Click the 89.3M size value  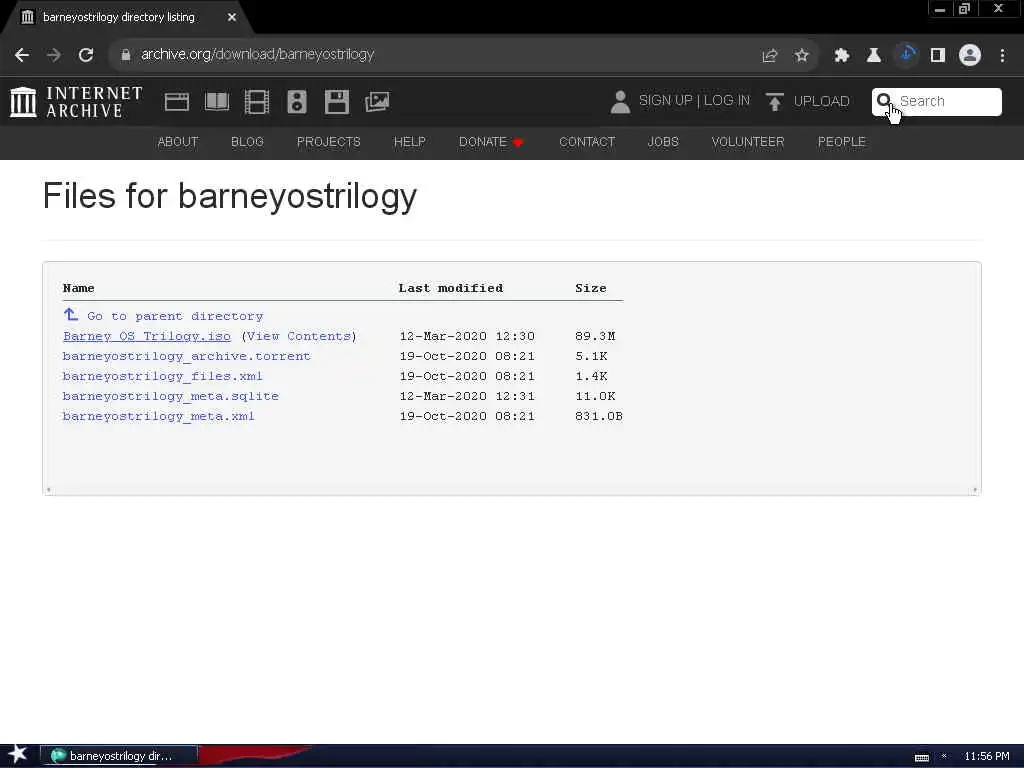click(595, 336)
